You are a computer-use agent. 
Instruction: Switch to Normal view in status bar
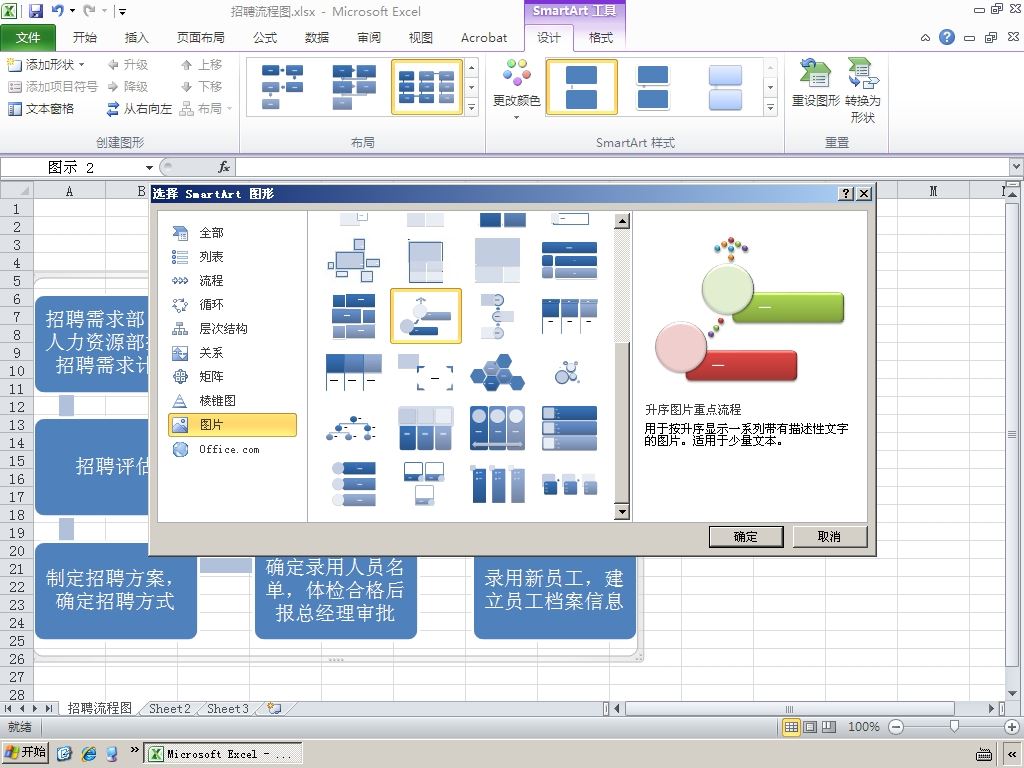pyautogui.click(x=792, y=727)
